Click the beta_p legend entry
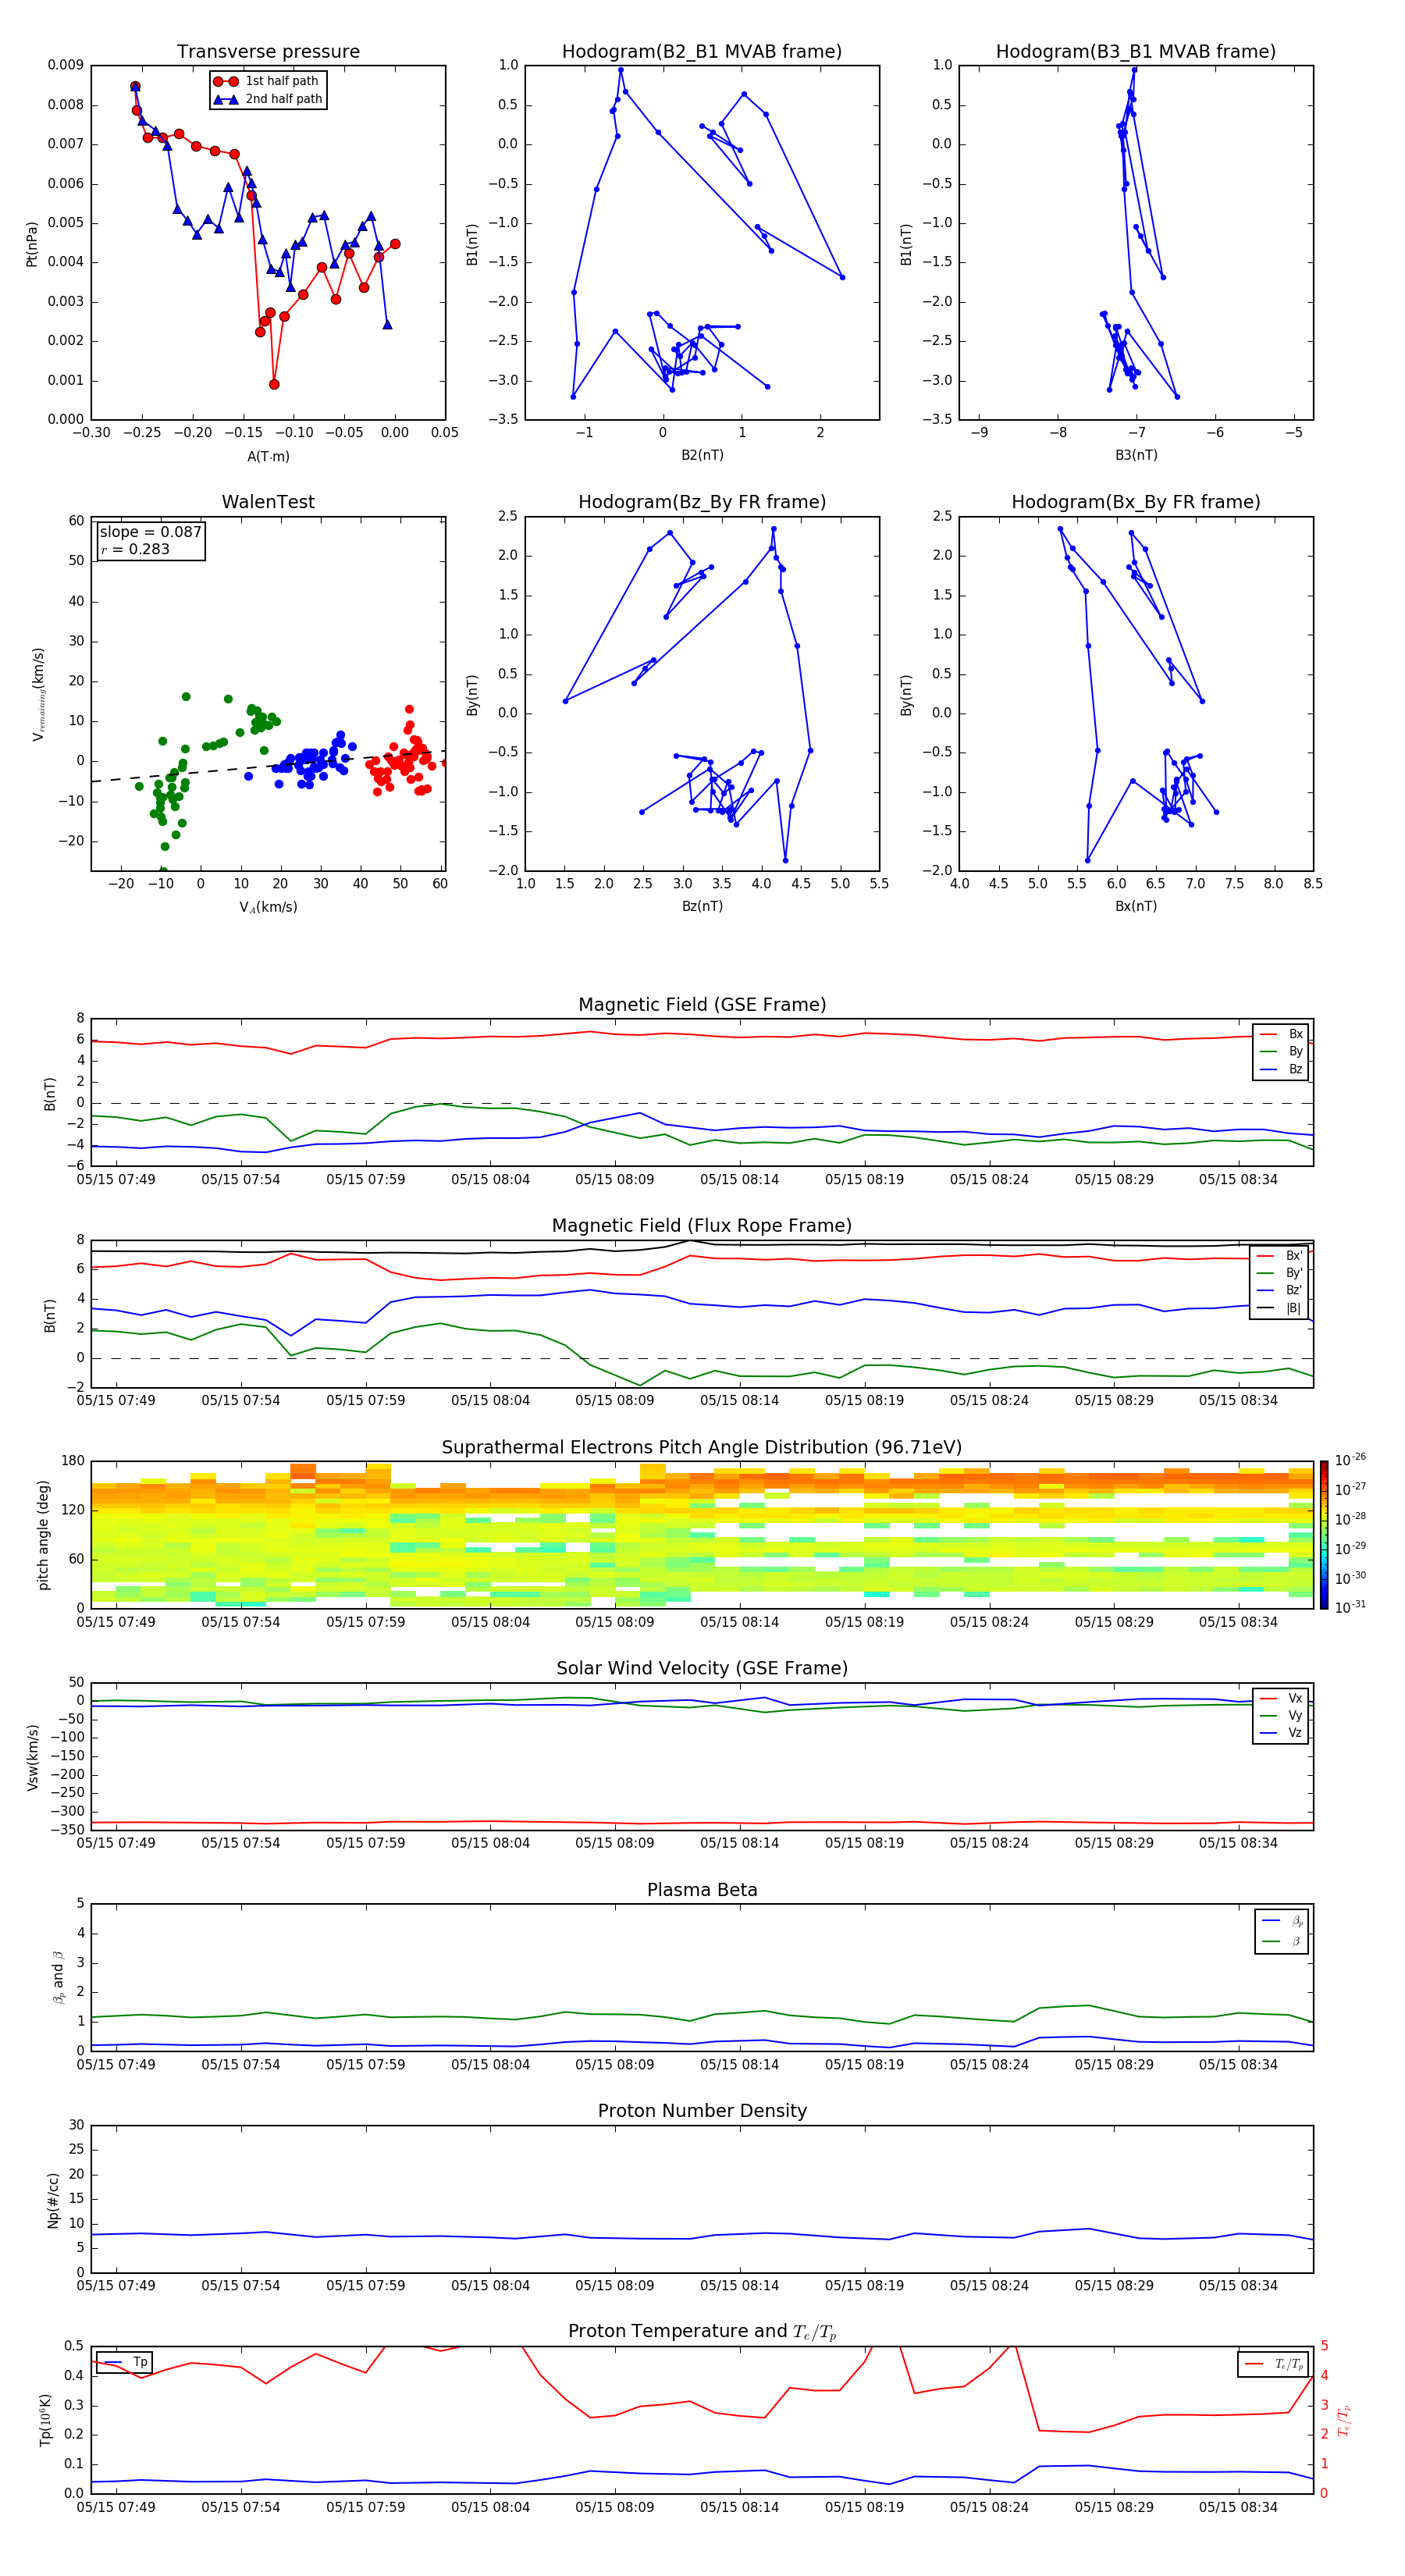This screenshot has width=1405, height=2576. click(1283, 1921)
